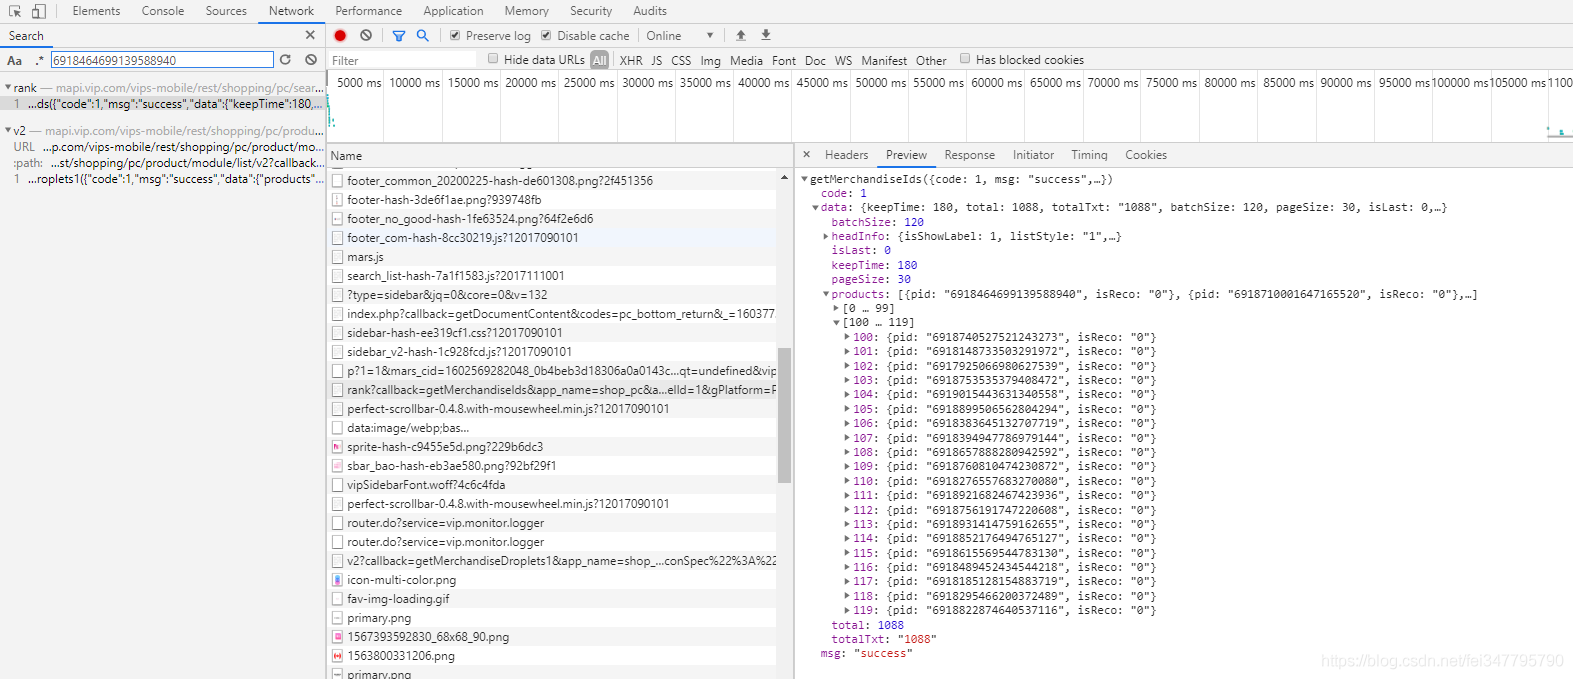Open the Memory tab
Image resolution: width=1573 pixels, height=679 pixels.
pos(526,11)
